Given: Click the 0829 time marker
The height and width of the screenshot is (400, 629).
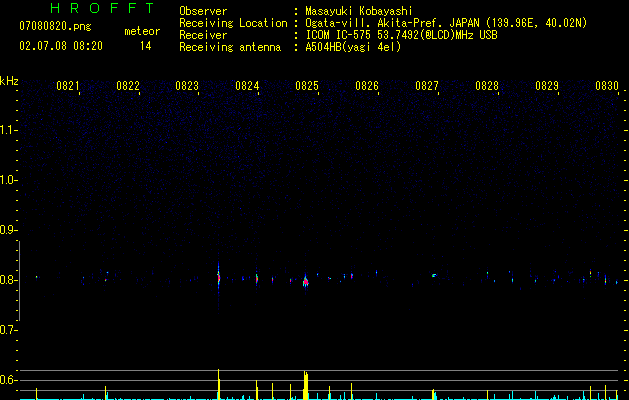Looking at the screenshot, I should click(x=547, y=86).
